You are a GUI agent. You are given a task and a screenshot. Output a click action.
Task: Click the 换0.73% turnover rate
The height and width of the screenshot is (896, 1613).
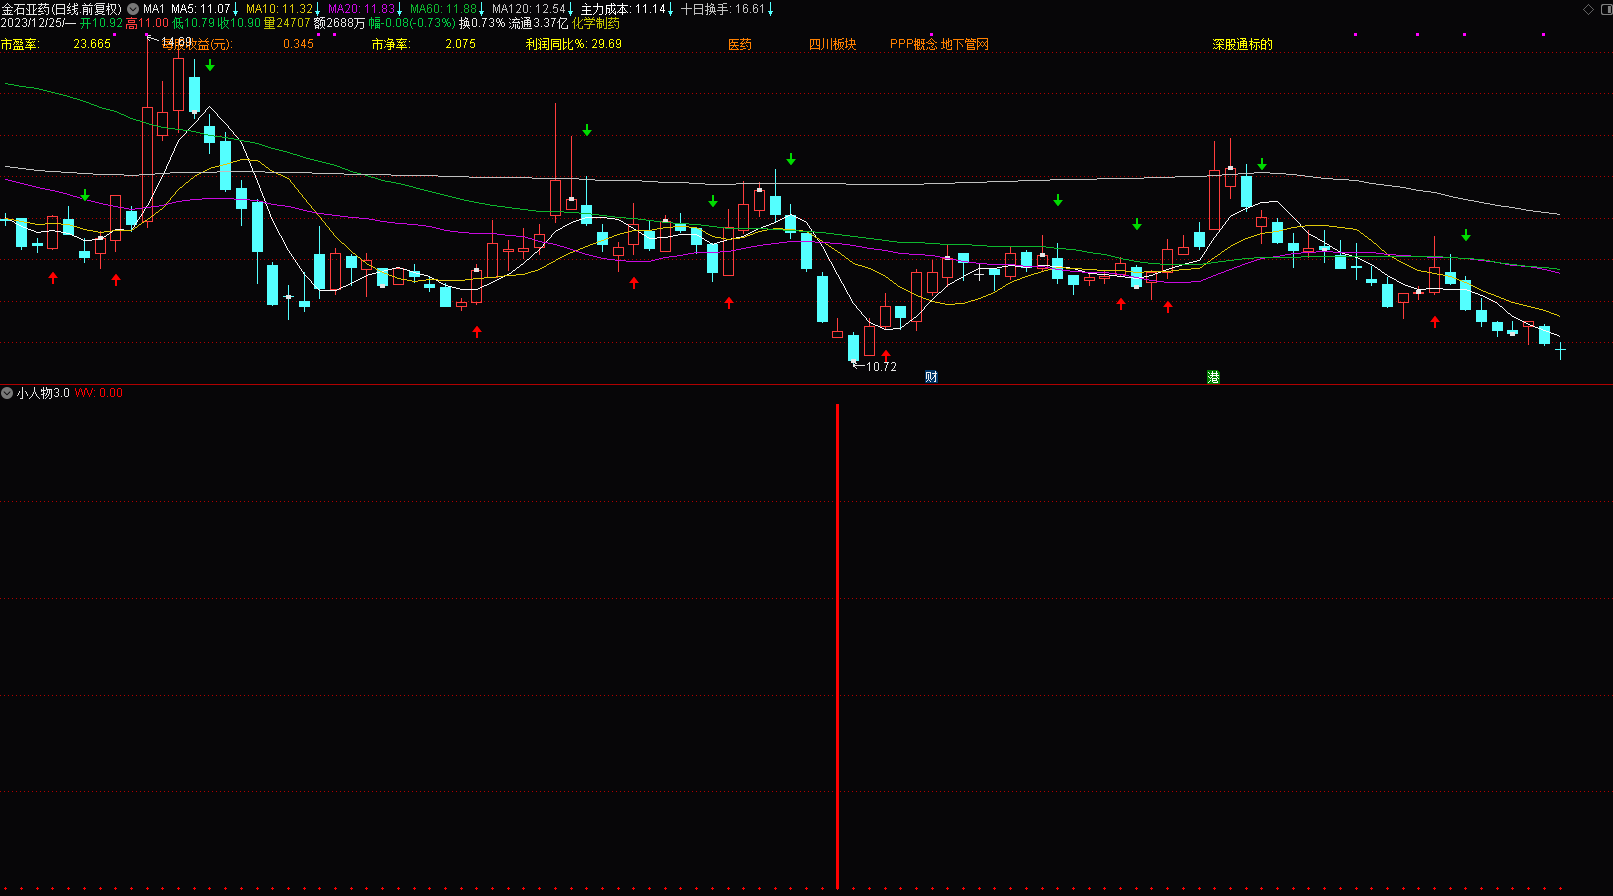coord(482,23)
